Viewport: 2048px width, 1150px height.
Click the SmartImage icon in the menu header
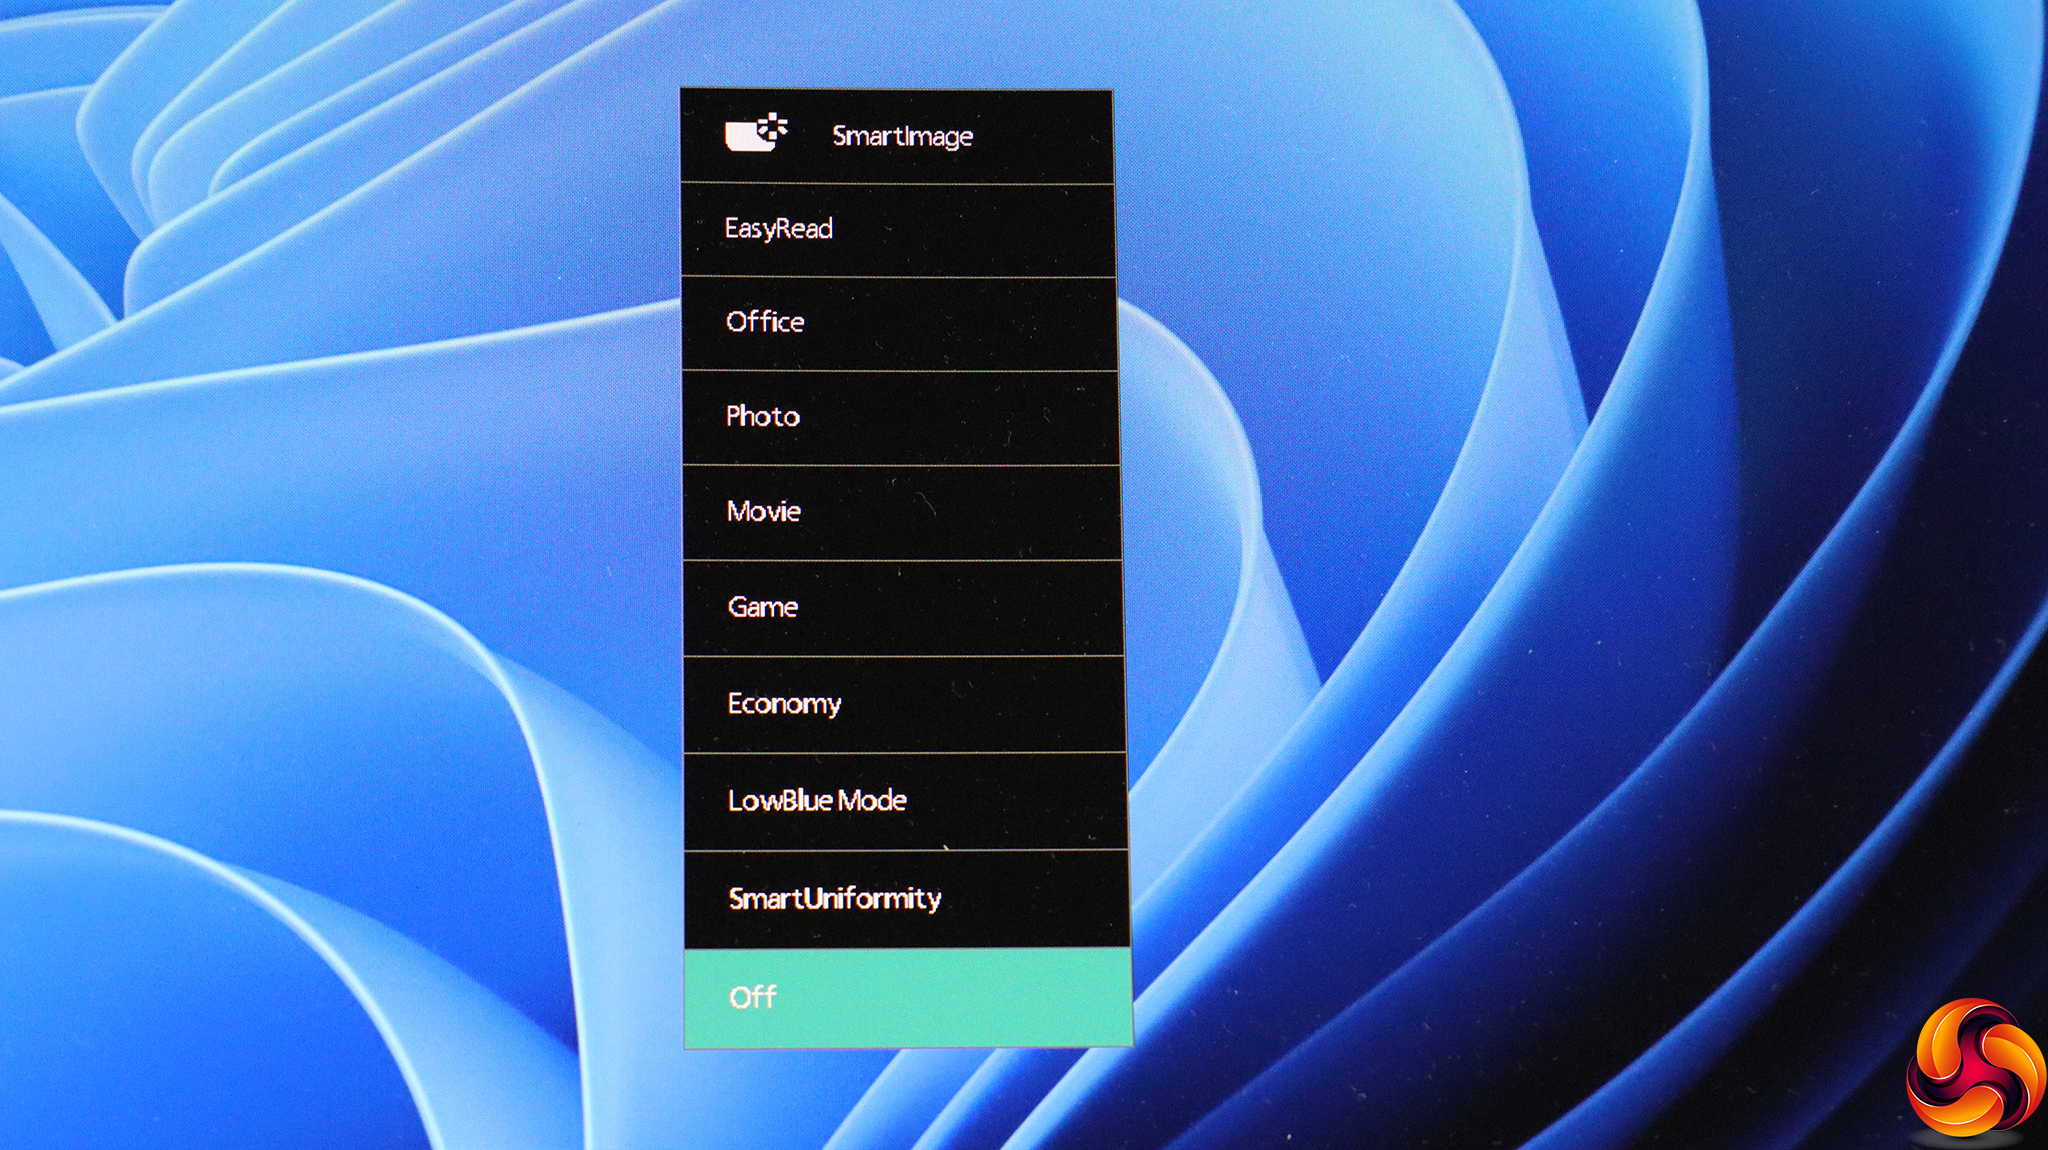[x=756, y=134]
